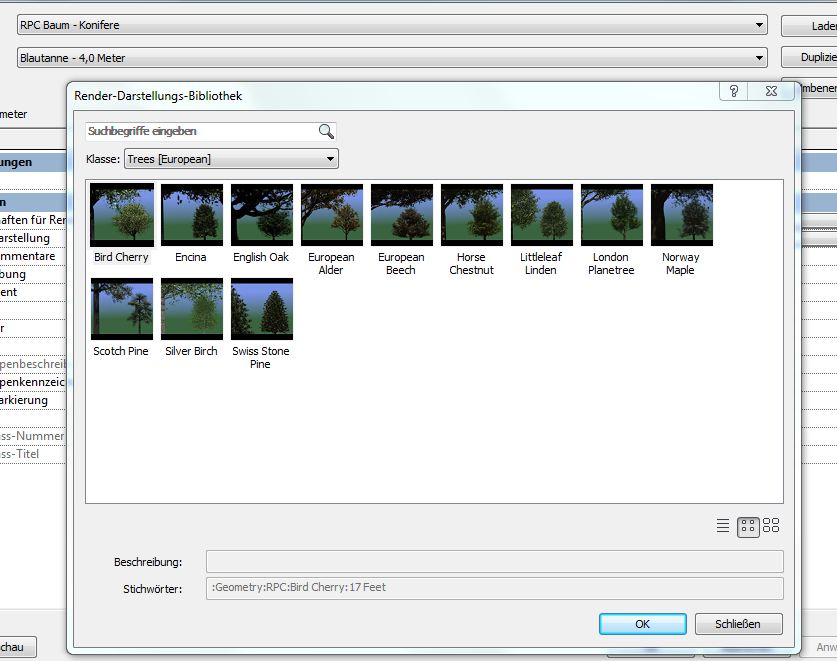Pick the London Planetree thumbnail
This screenshot has width=837, height=661.
coord(612,215)
